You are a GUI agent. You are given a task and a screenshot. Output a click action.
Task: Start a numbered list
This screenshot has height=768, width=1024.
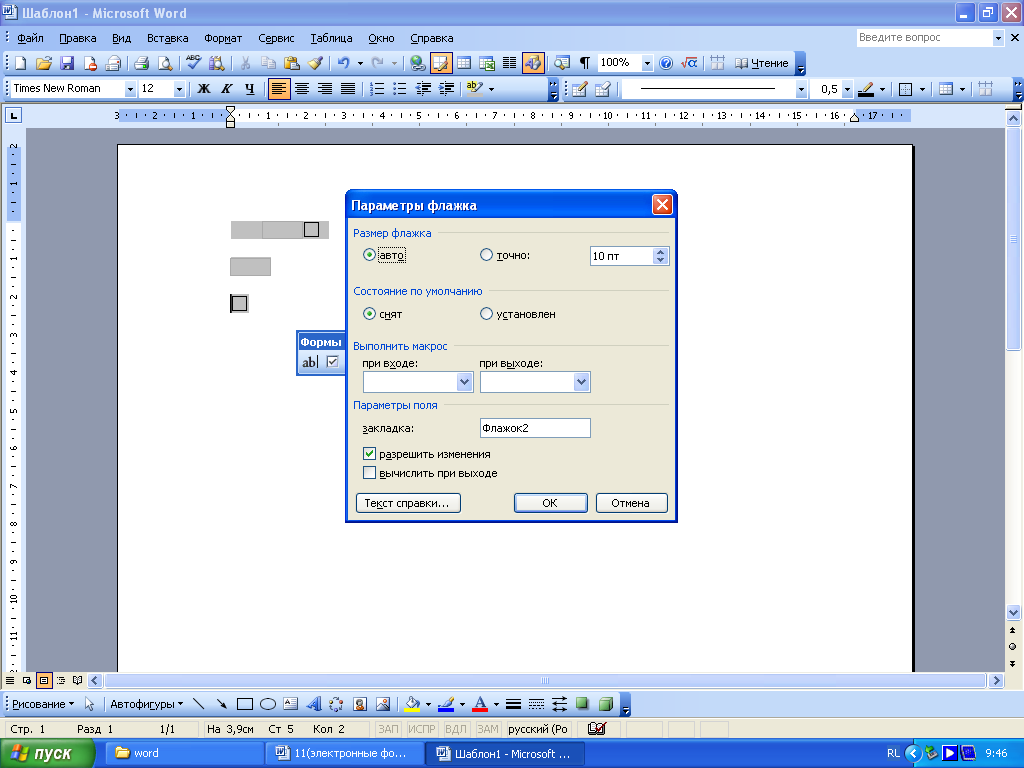[x=377, y=89]
